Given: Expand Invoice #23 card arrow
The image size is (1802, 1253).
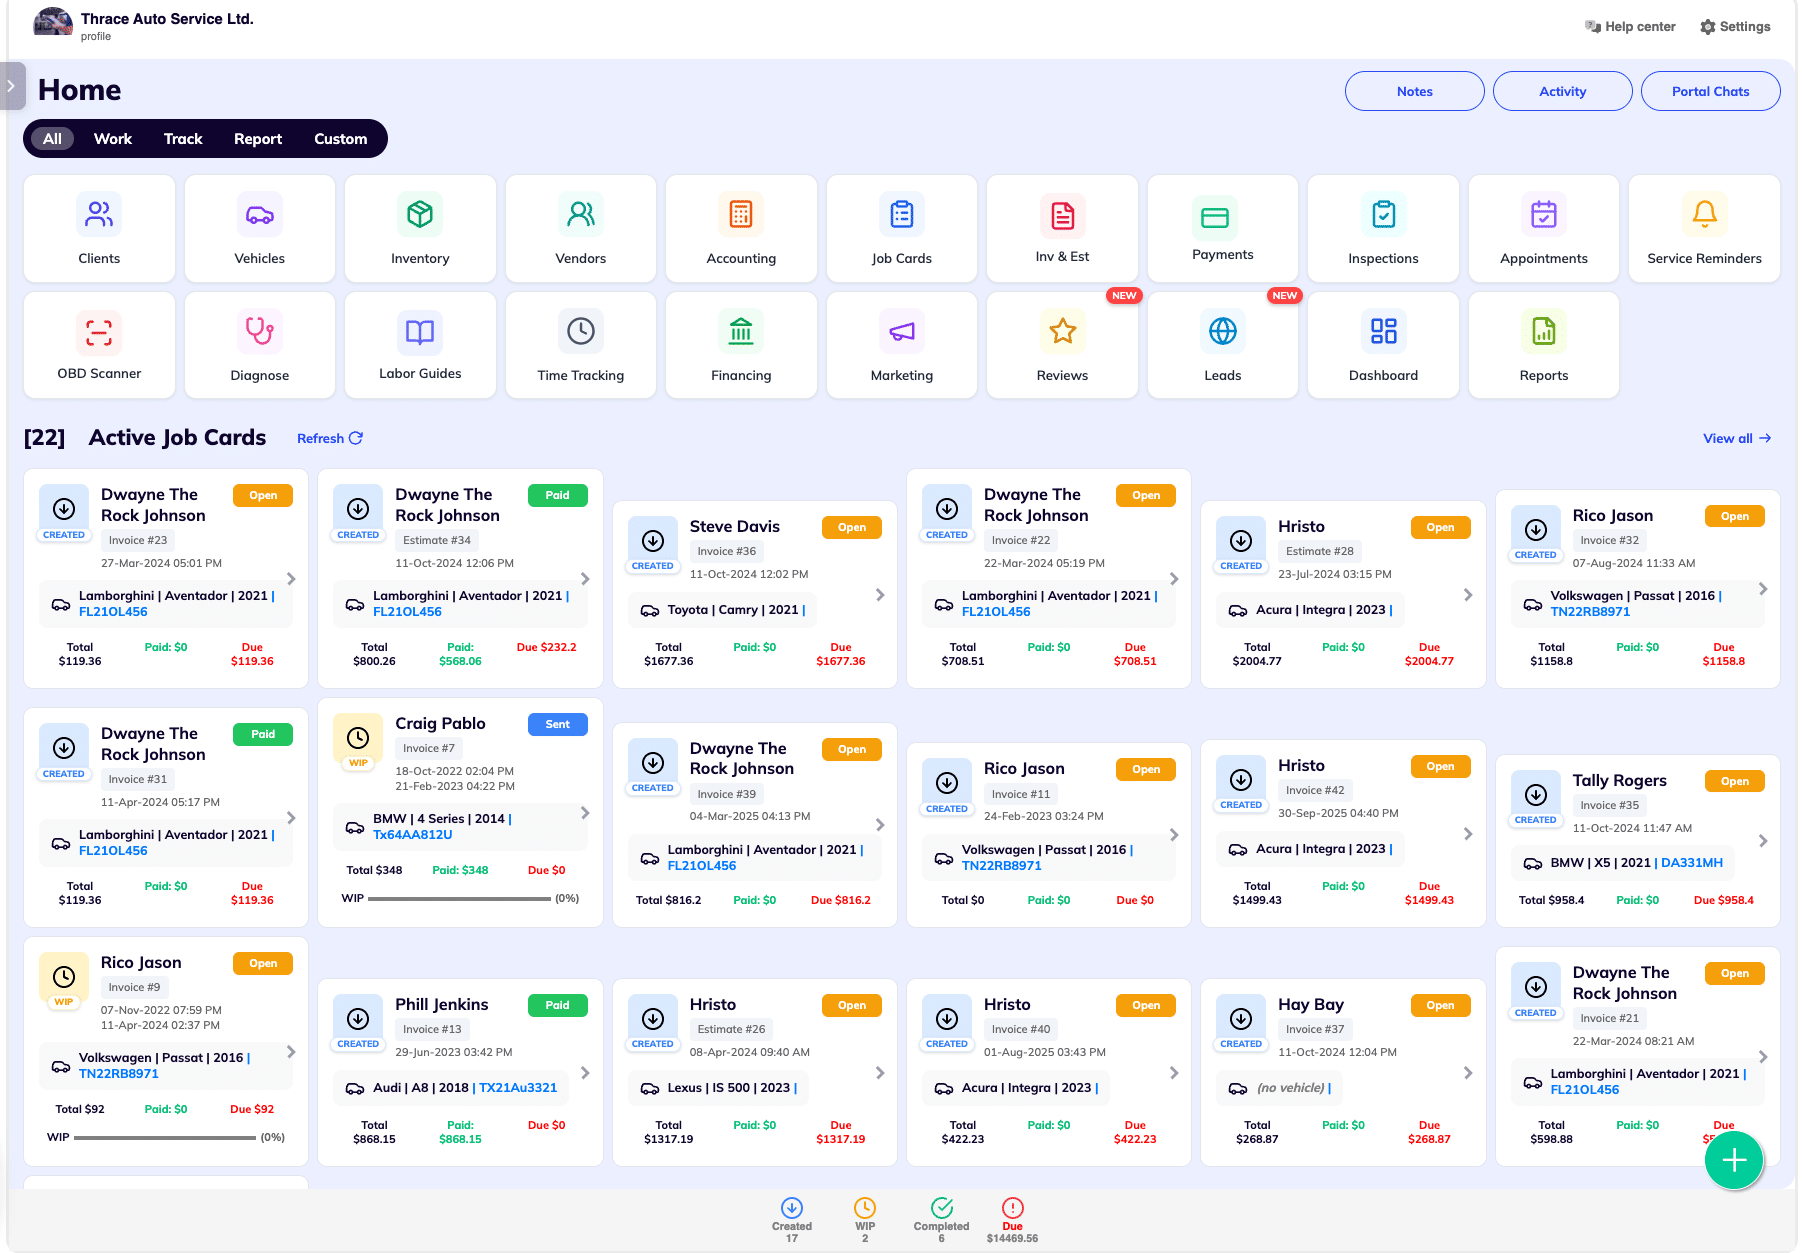Looking at the screenshot, I should (291, 579).
